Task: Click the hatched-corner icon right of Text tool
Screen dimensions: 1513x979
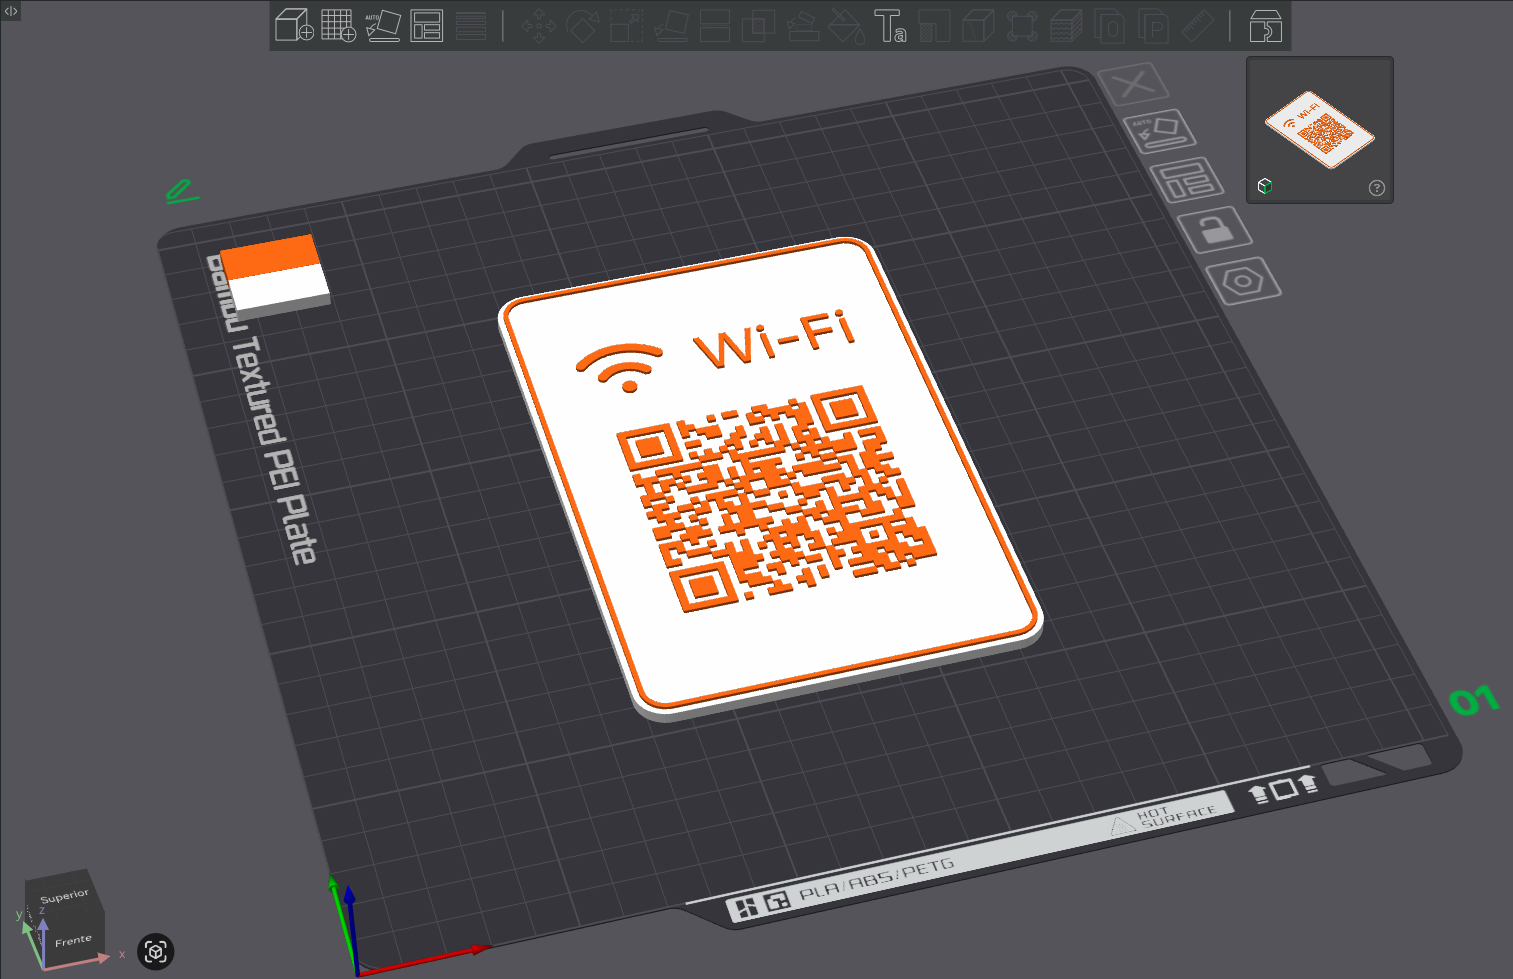Action: 934,25
